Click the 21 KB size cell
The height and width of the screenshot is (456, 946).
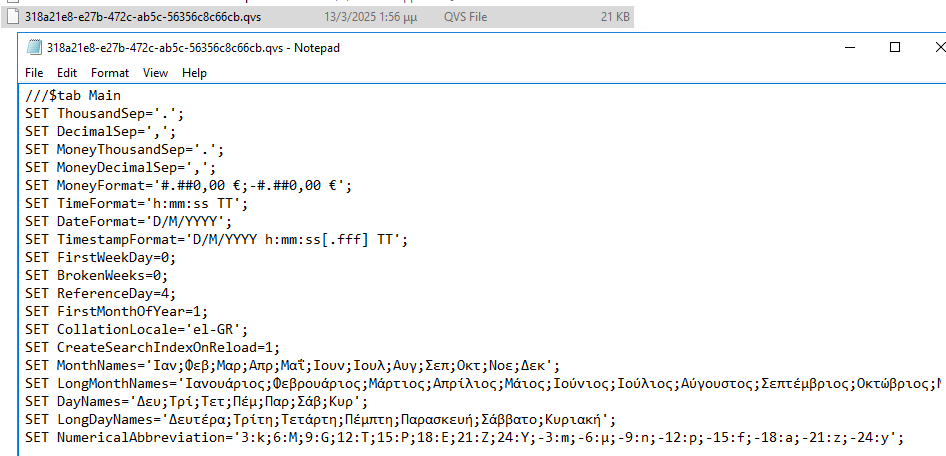click(x=615, y=17)
